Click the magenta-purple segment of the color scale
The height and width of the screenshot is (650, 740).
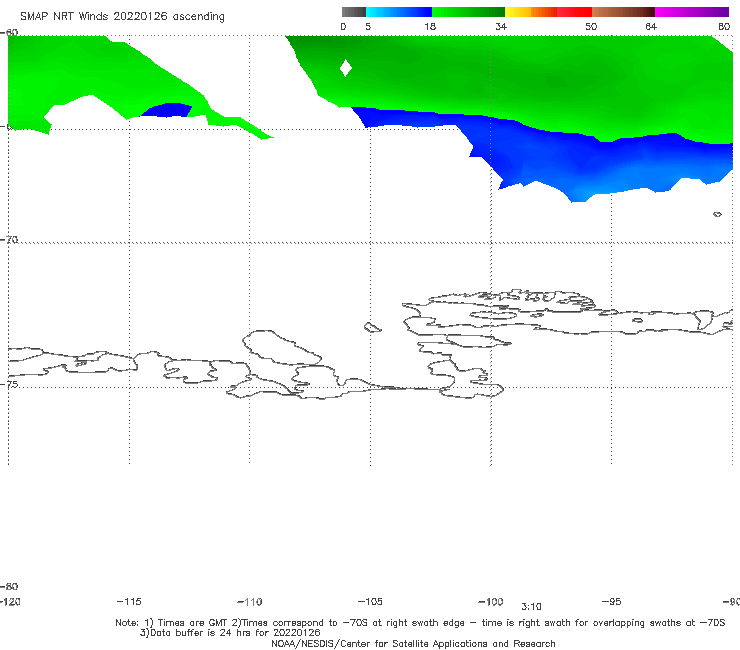[692, 12]
